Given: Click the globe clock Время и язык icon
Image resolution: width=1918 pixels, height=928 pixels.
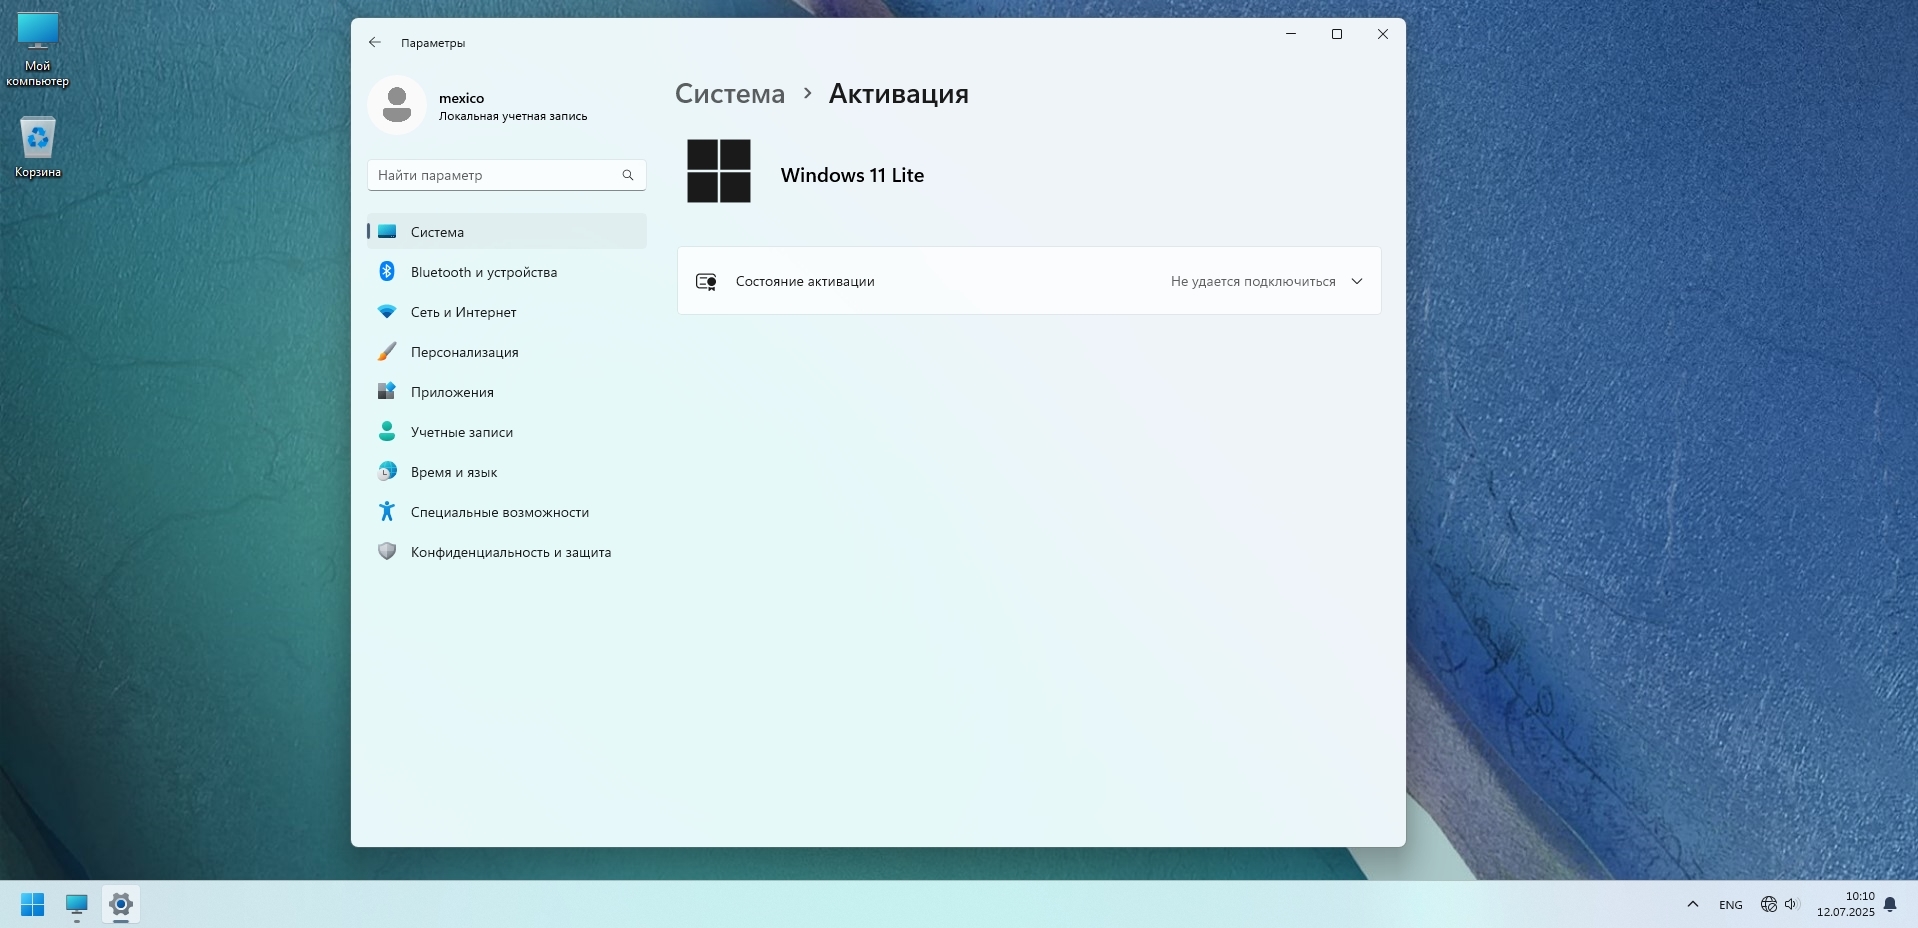Looking at the screenshot, I should [x=387, y=472].
